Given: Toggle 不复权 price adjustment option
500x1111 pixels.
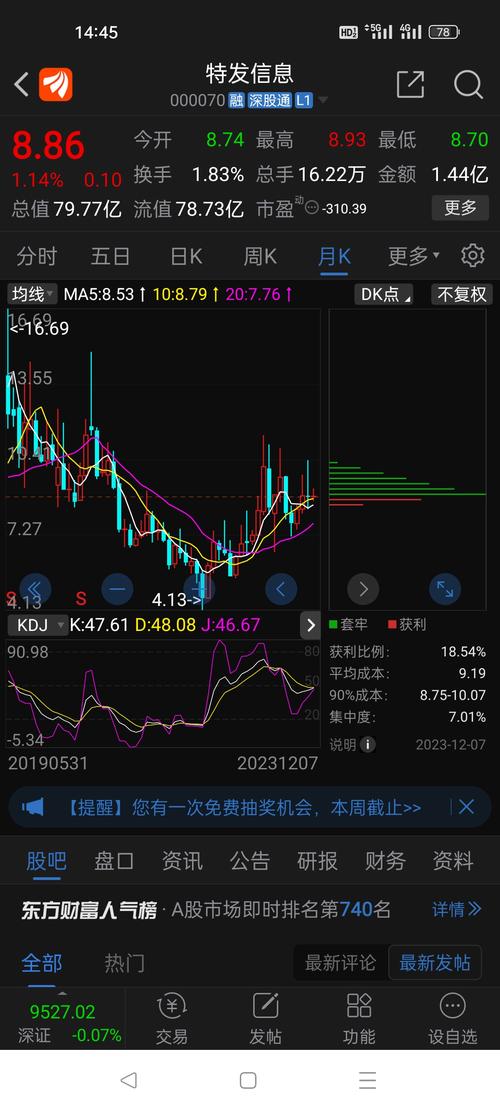Looking at the screenshot, I should click(461, 294).
